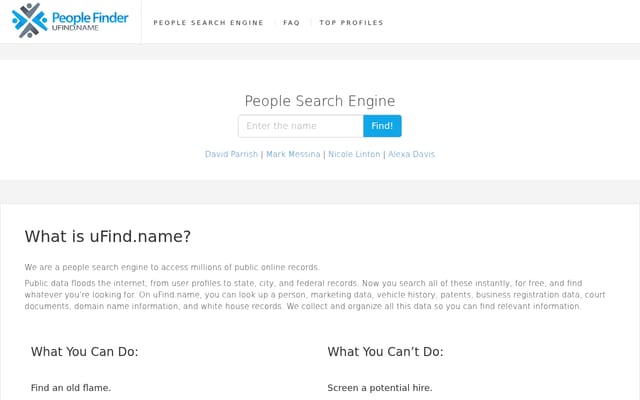Image resolution: width=640 pixels, height=400 pixels.
Task: Focus the 'Enter the name' search field
Action: point(301,126)
